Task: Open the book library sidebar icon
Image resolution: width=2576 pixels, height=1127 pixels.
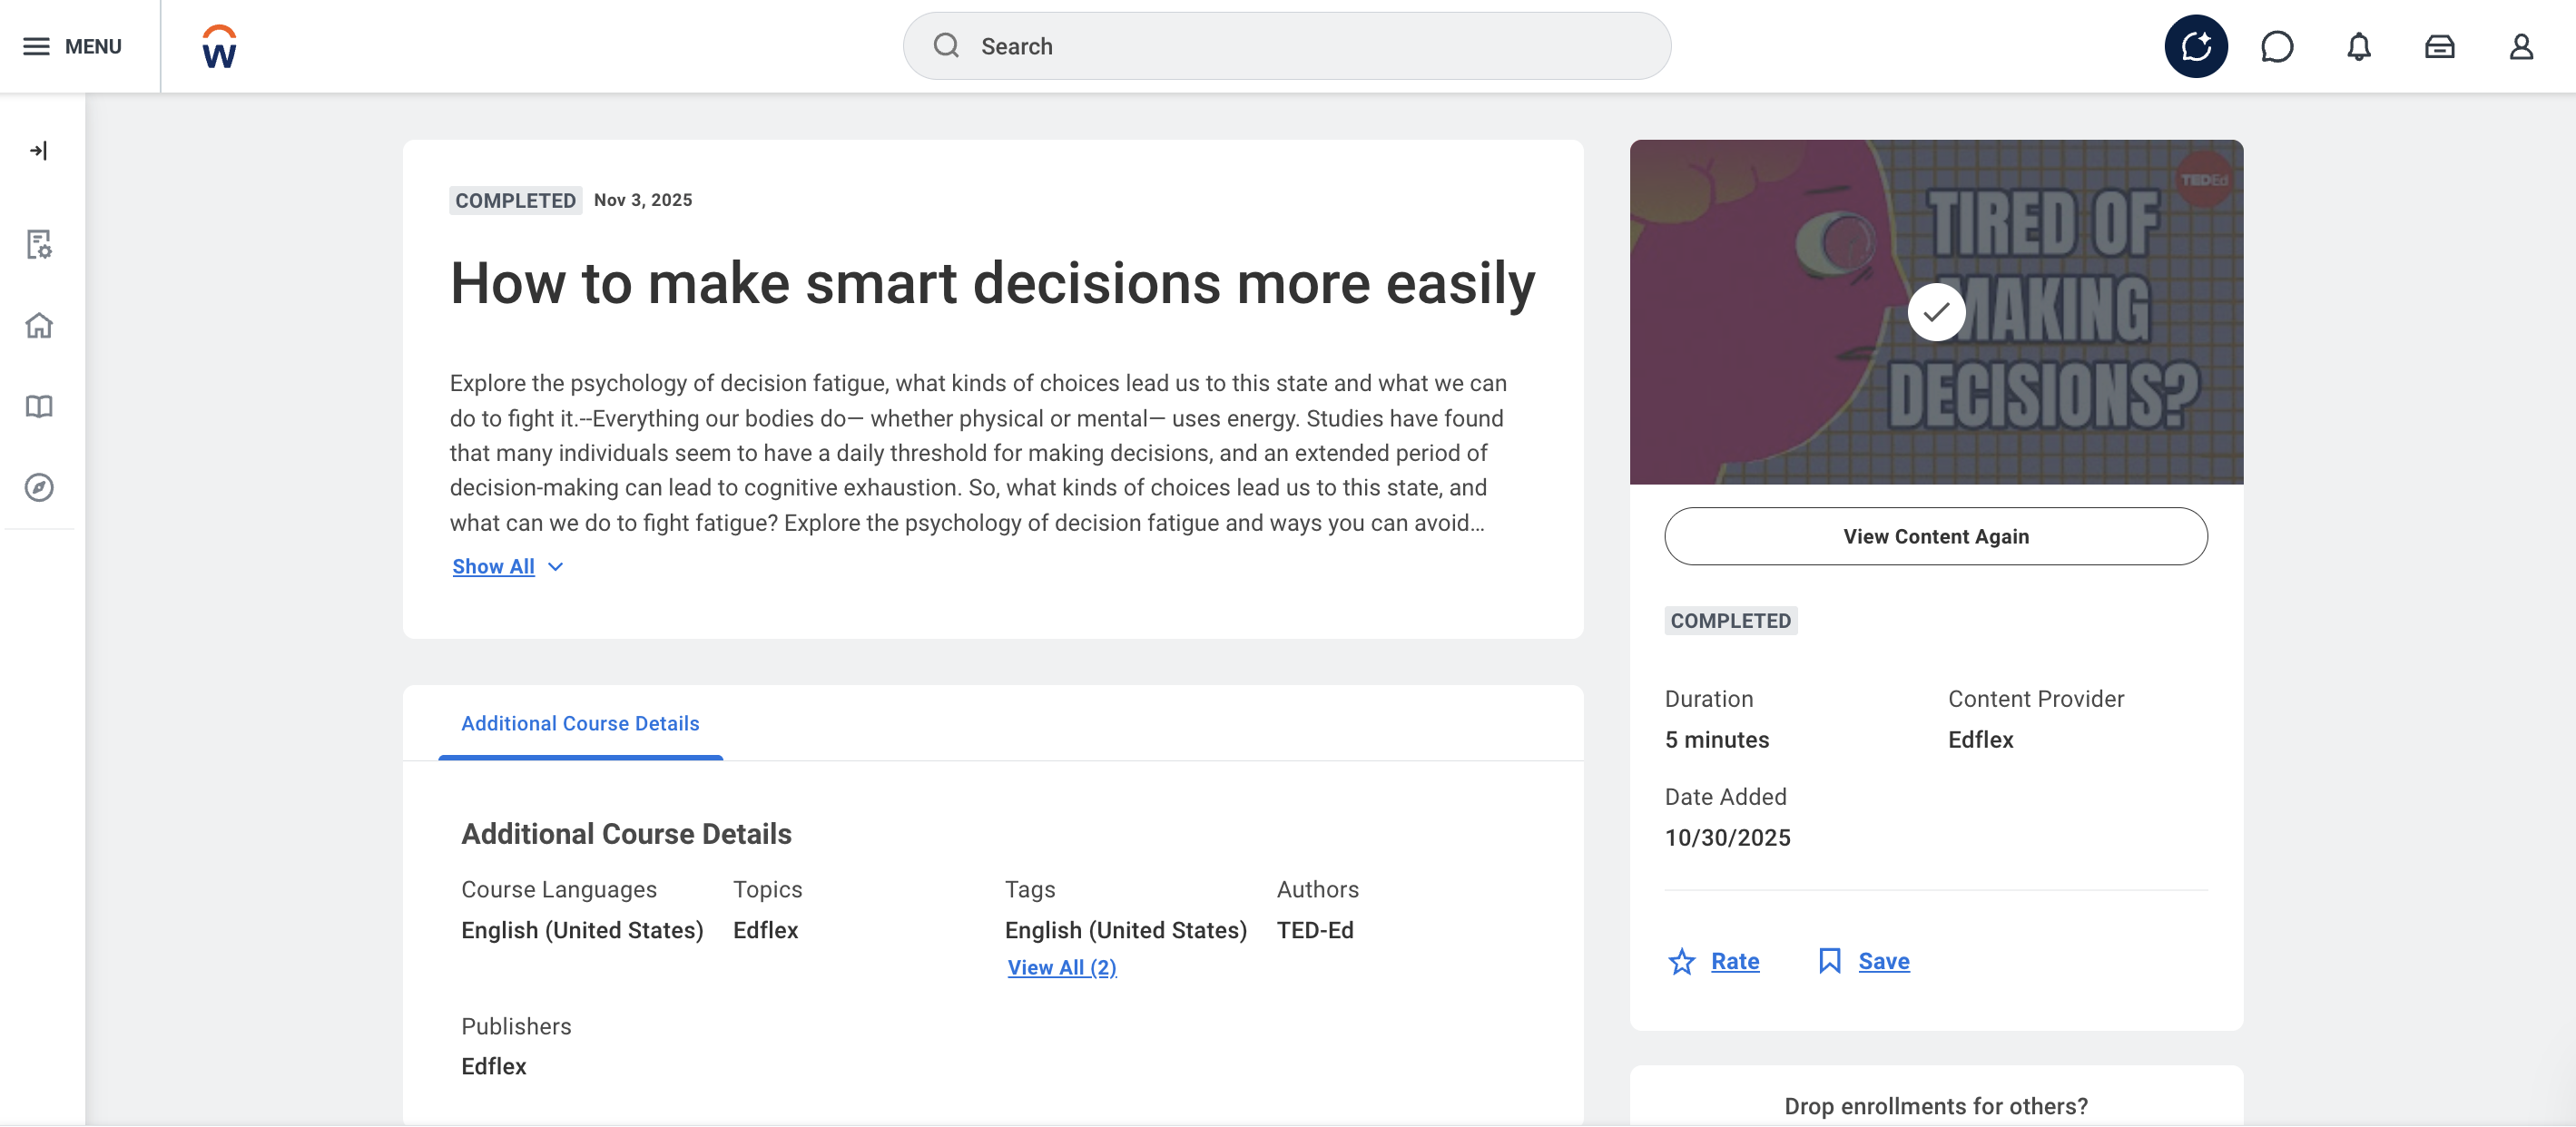Action: (39, 407)
